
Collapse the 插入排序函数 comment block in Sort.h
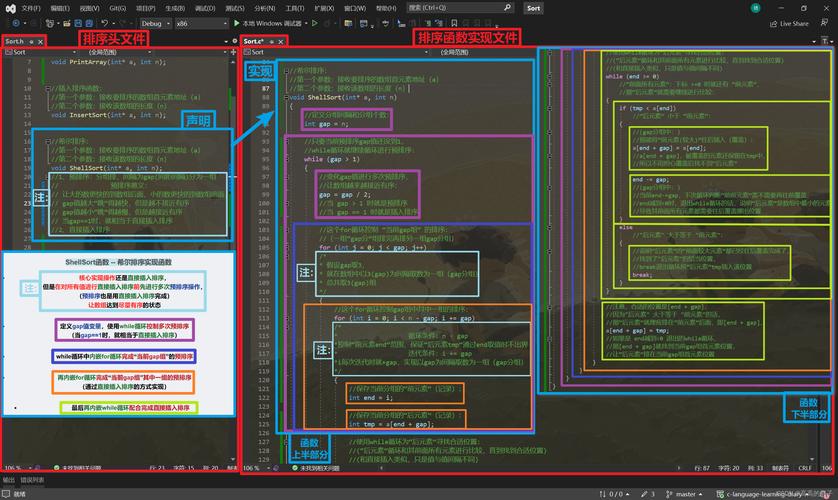[x=48, y=88]
